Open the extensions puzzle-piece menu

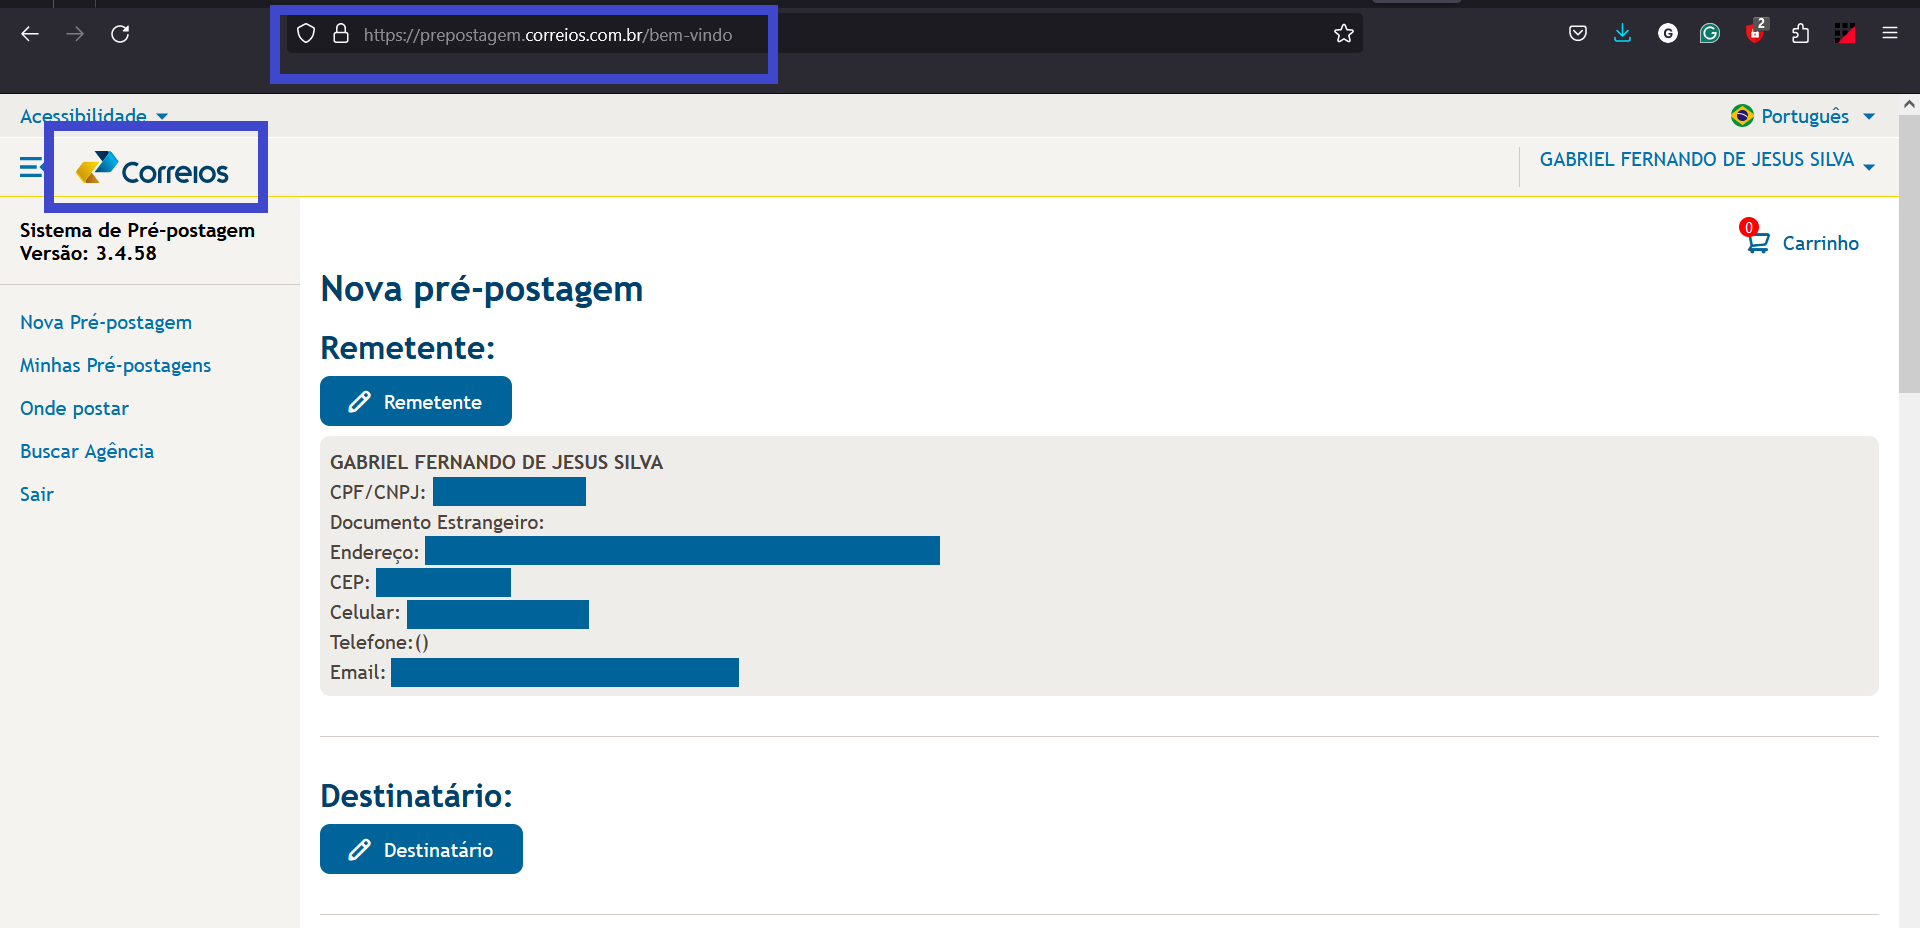[1801, 34]
